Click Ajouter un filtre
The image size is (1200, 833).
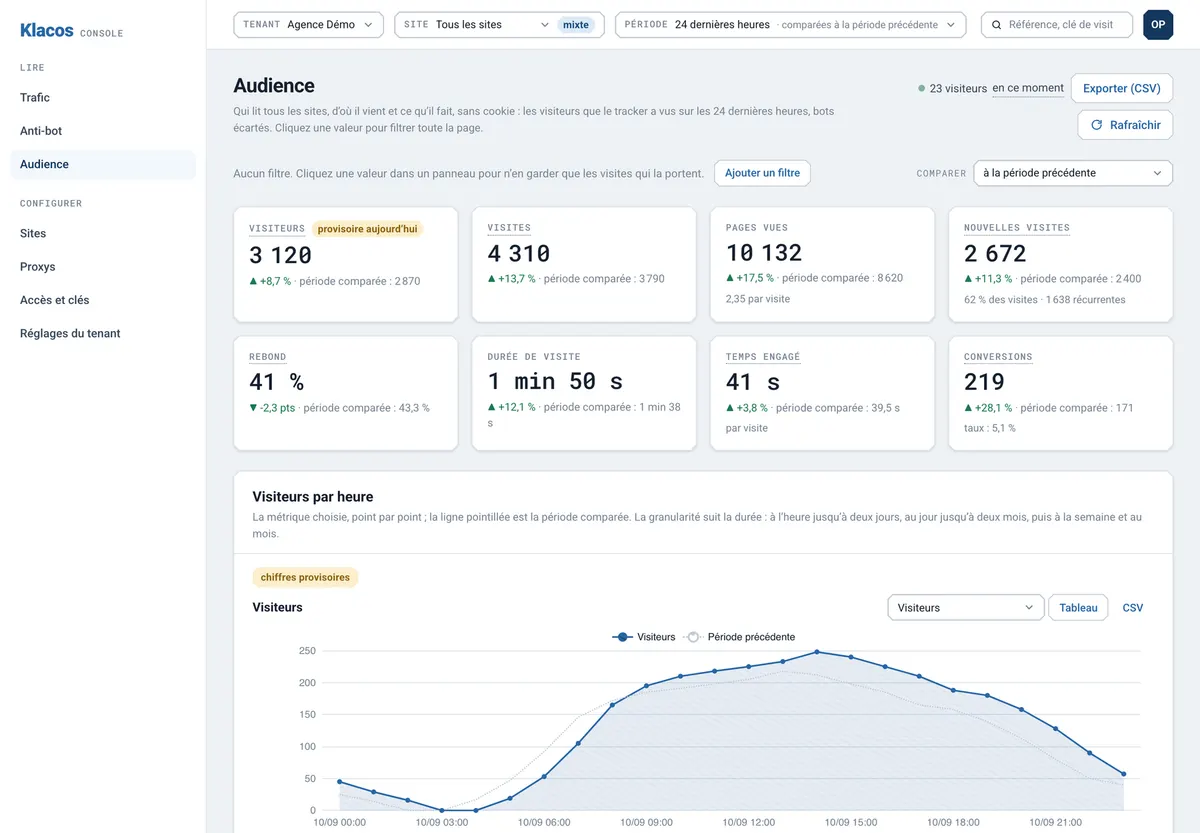tap(762, 173)
